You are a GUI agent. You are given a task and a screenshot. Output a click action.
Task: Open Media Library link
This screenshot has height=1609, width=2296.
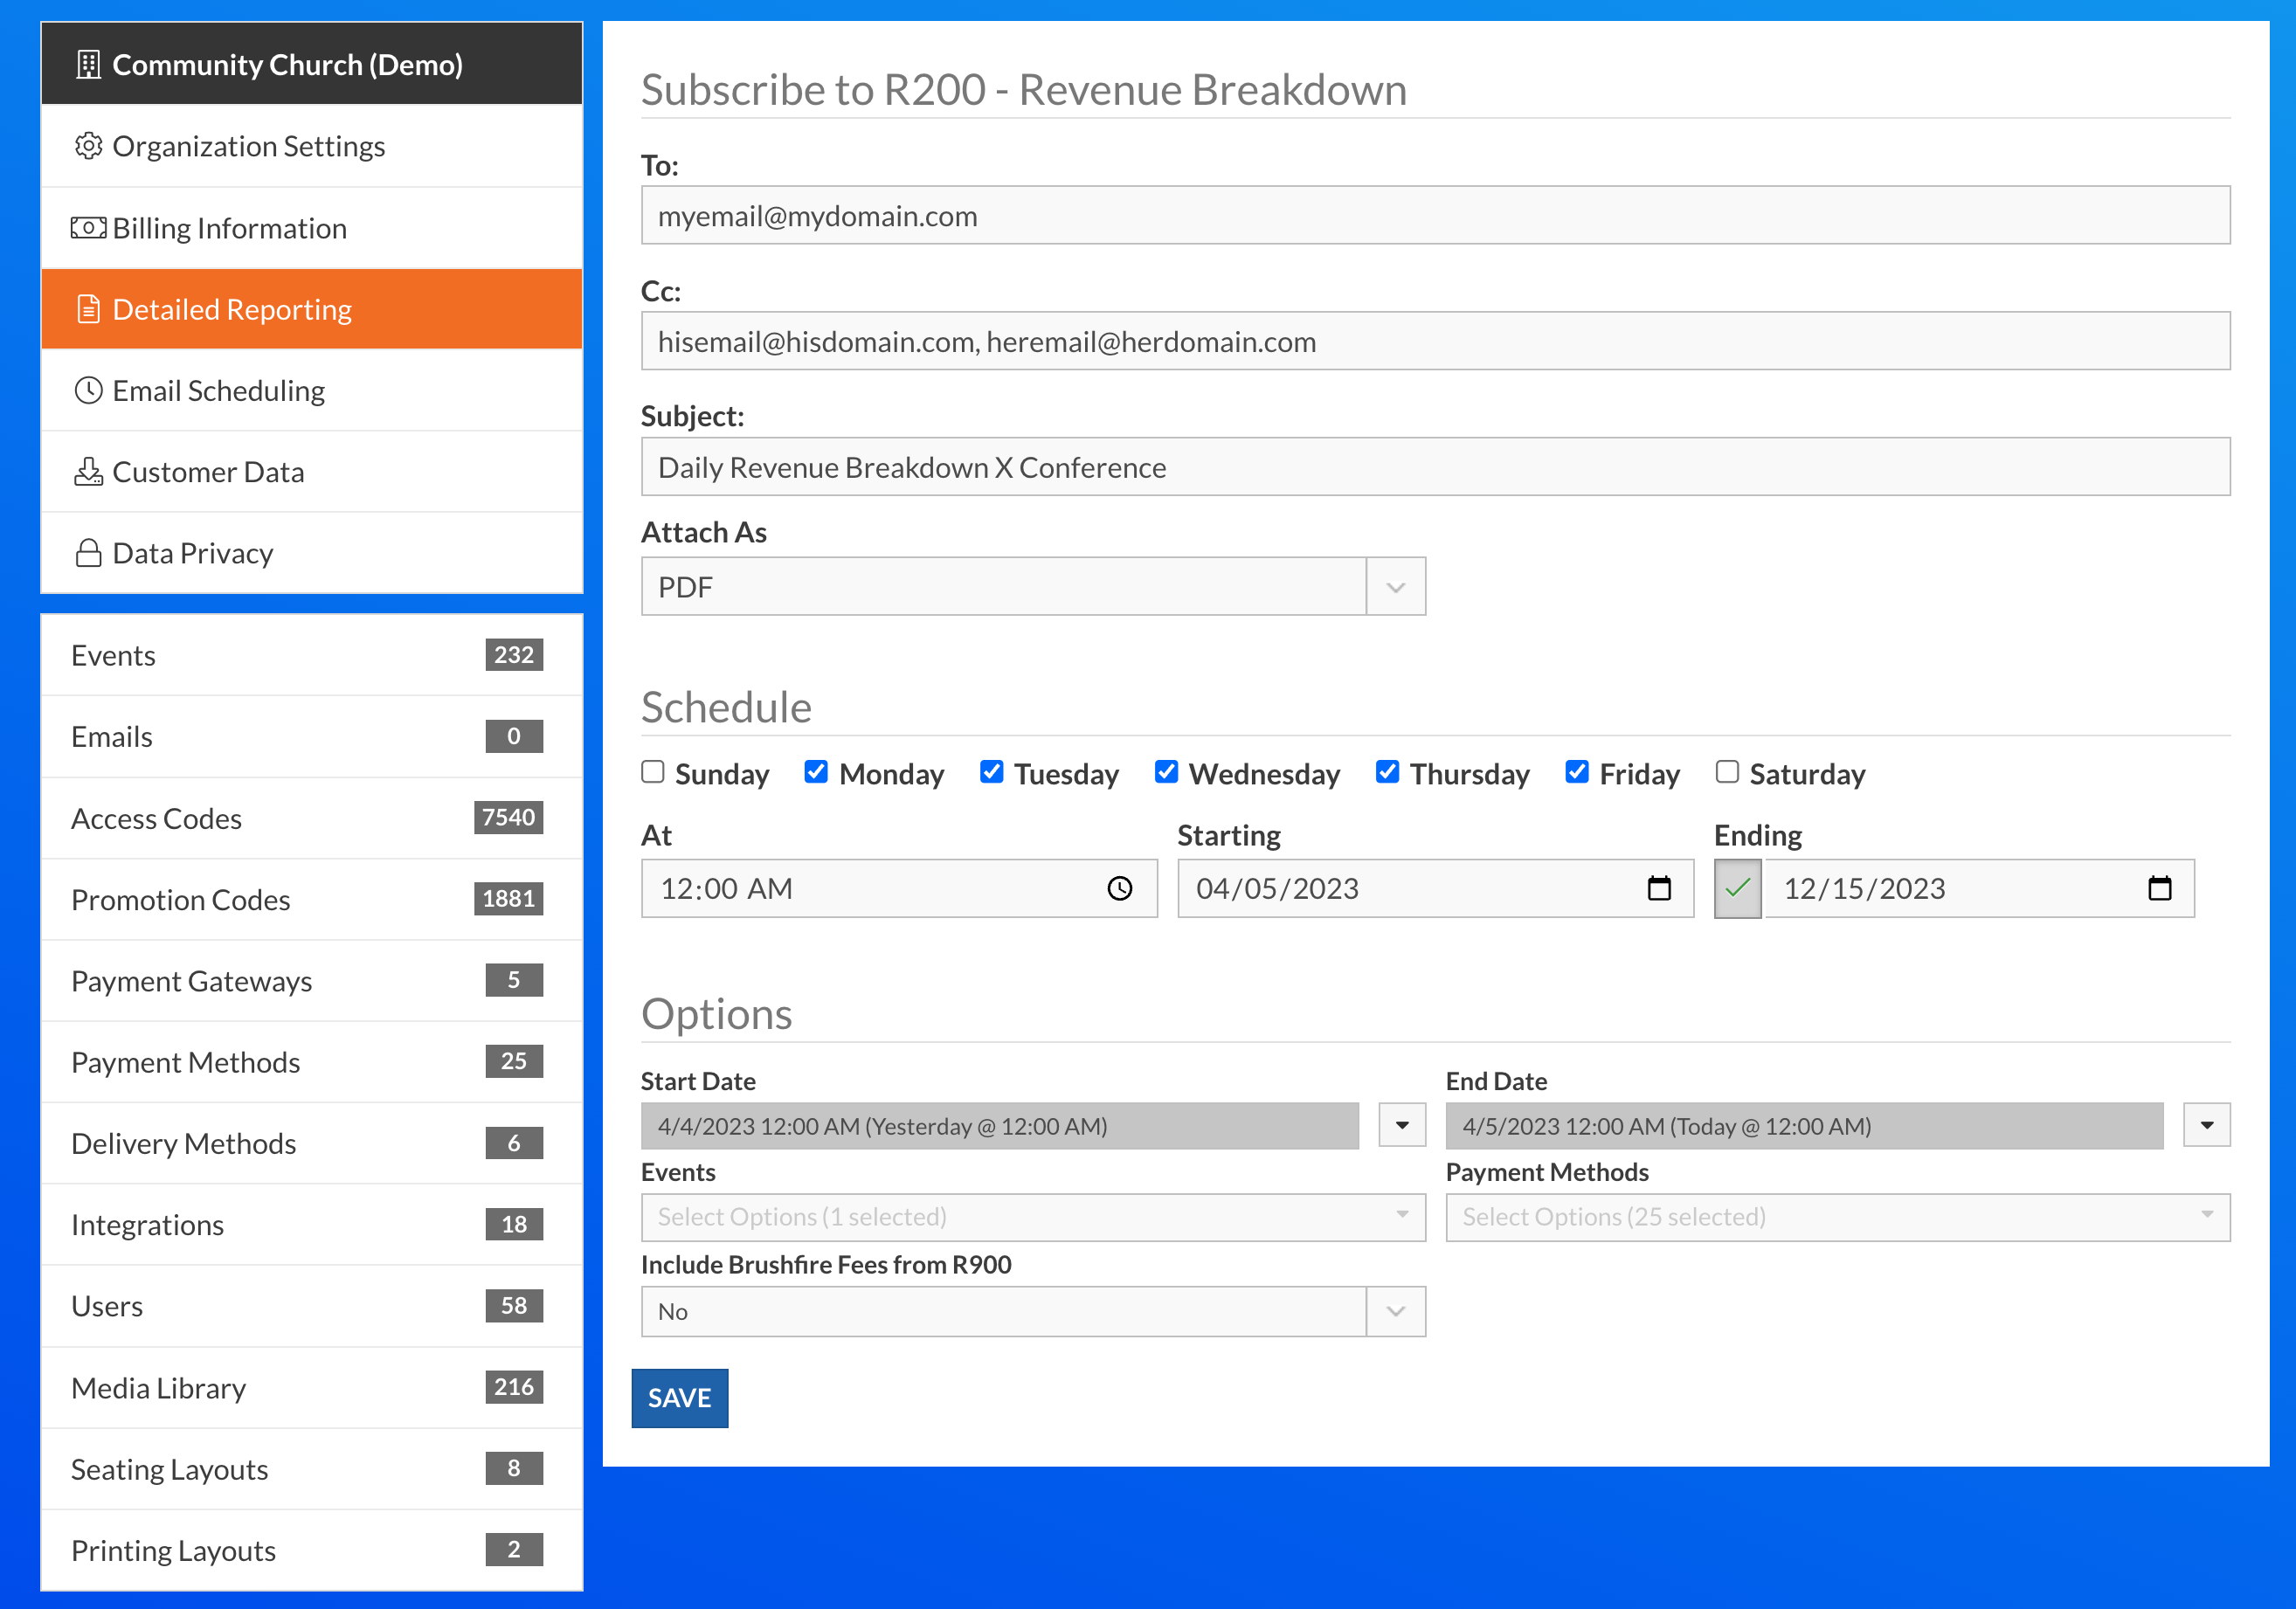(x=312, y=1388)
